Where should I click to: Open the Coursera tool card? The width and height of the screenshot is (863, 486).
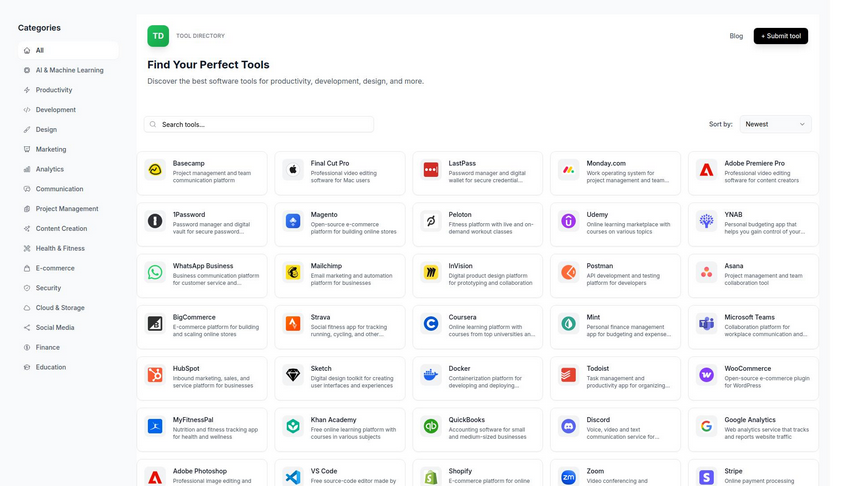tap(477, 323)
